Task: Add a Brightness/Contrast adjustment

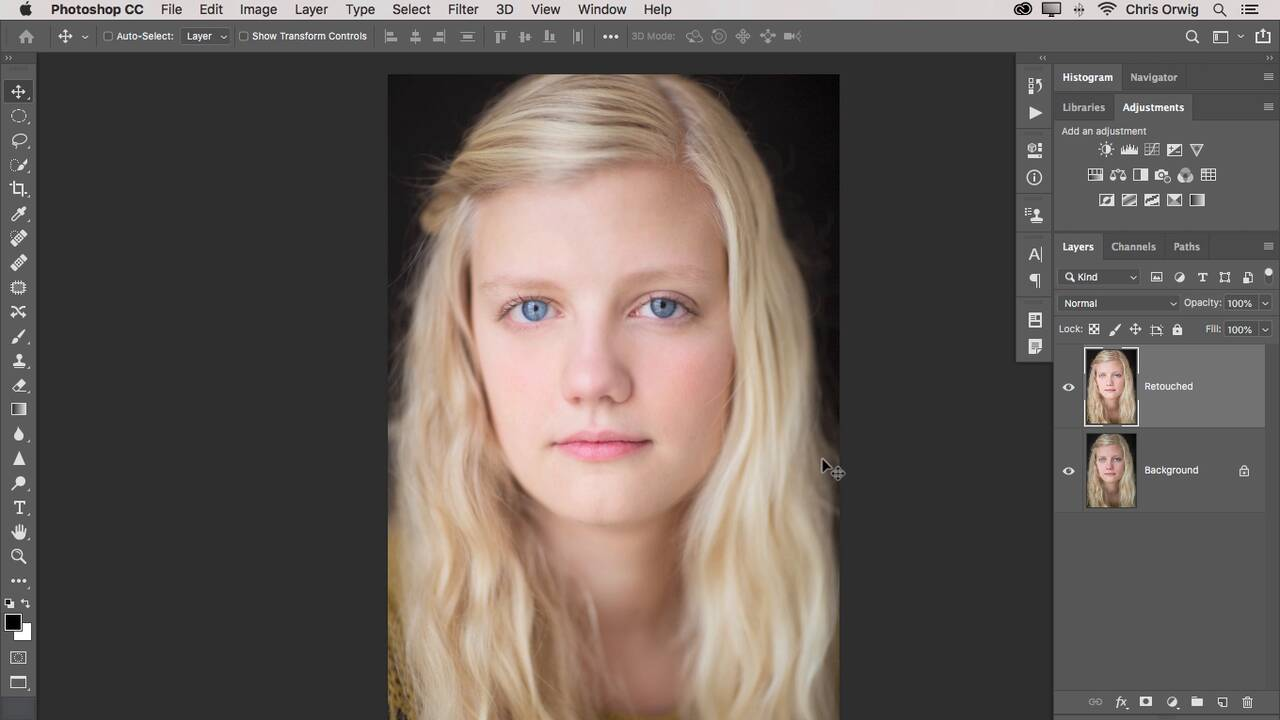Action: (x=1105, y=150)
